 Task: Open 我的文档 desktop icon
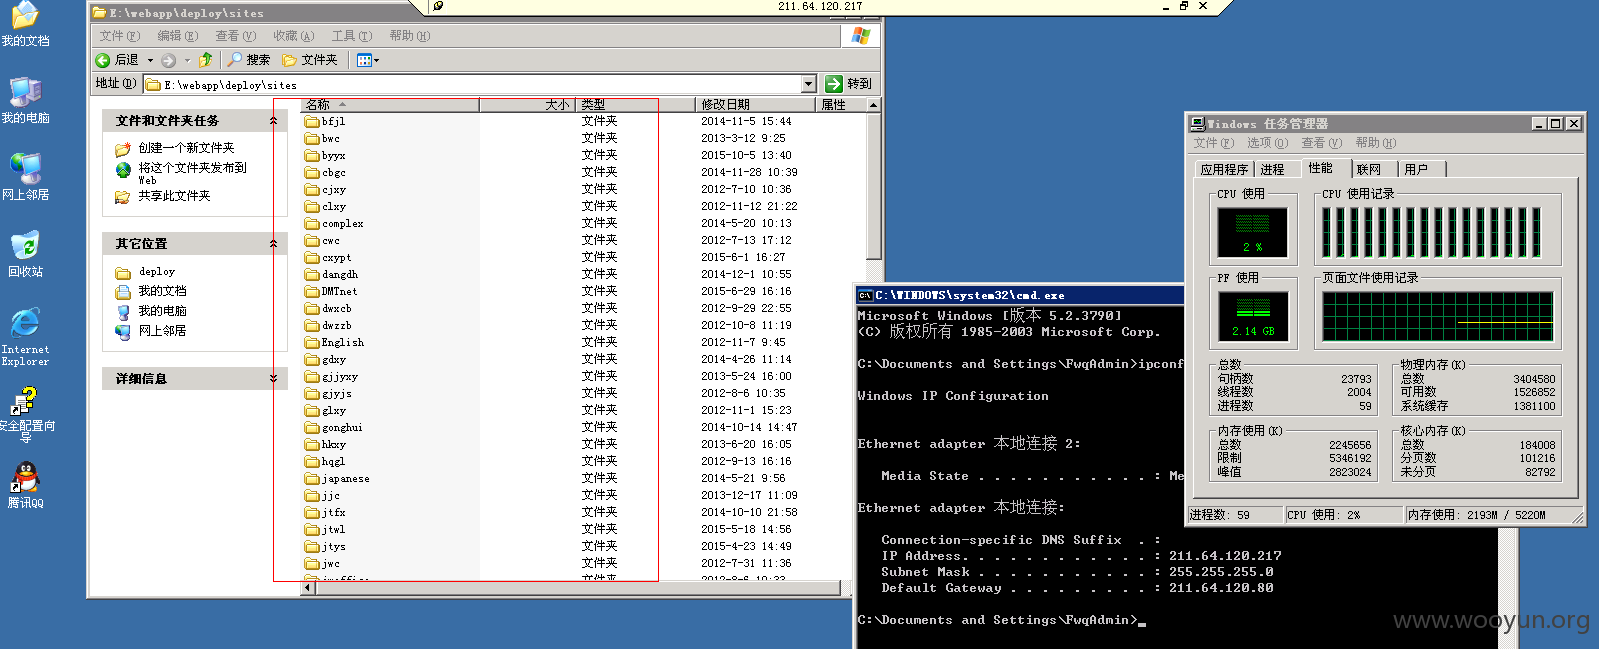coord(25,25)
